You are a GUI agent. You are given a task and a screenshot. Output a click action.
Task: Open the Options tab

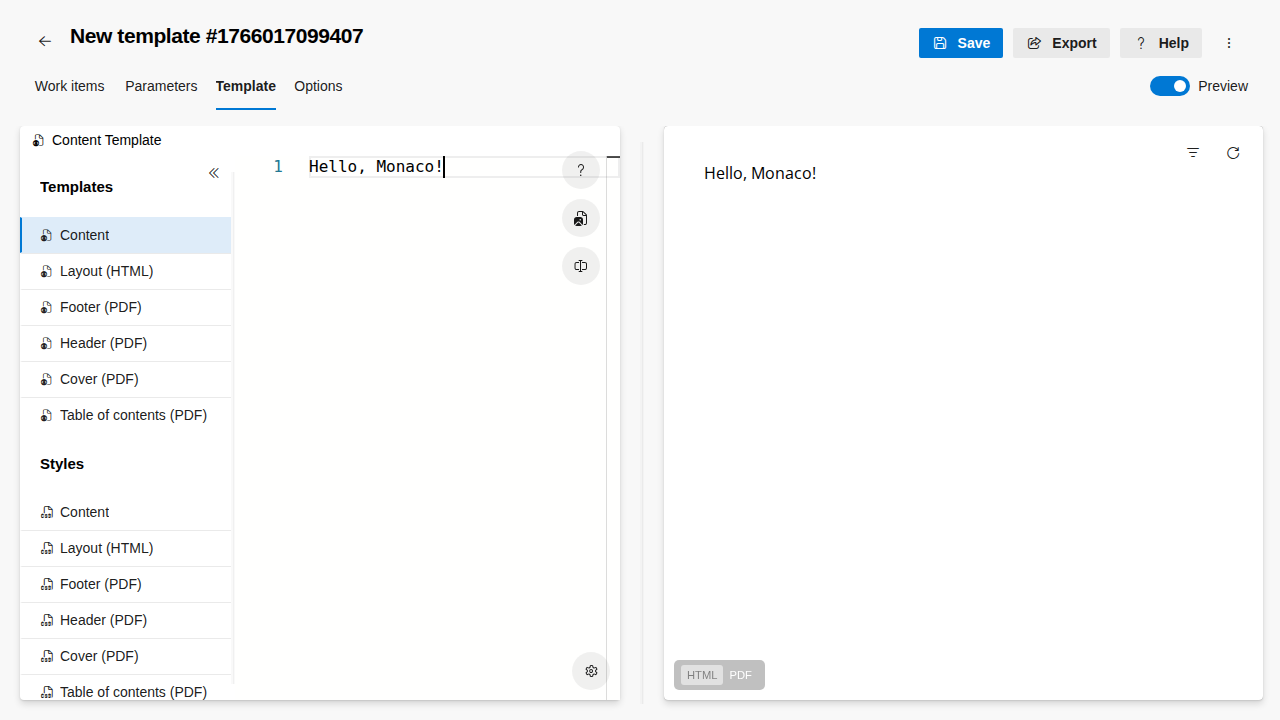[x=318, y=86]
